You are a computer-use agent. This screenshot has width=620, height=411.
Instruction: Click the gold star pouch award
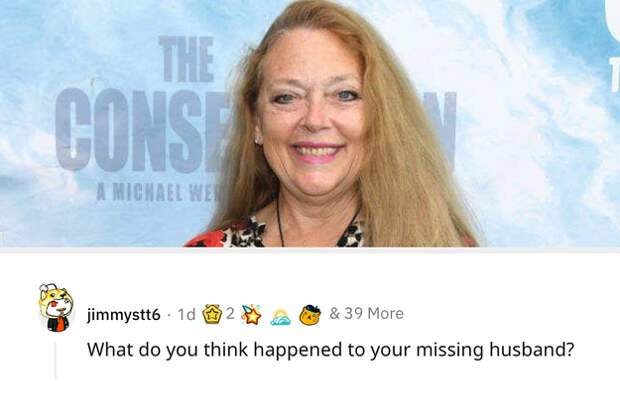(x=212, y=314)
